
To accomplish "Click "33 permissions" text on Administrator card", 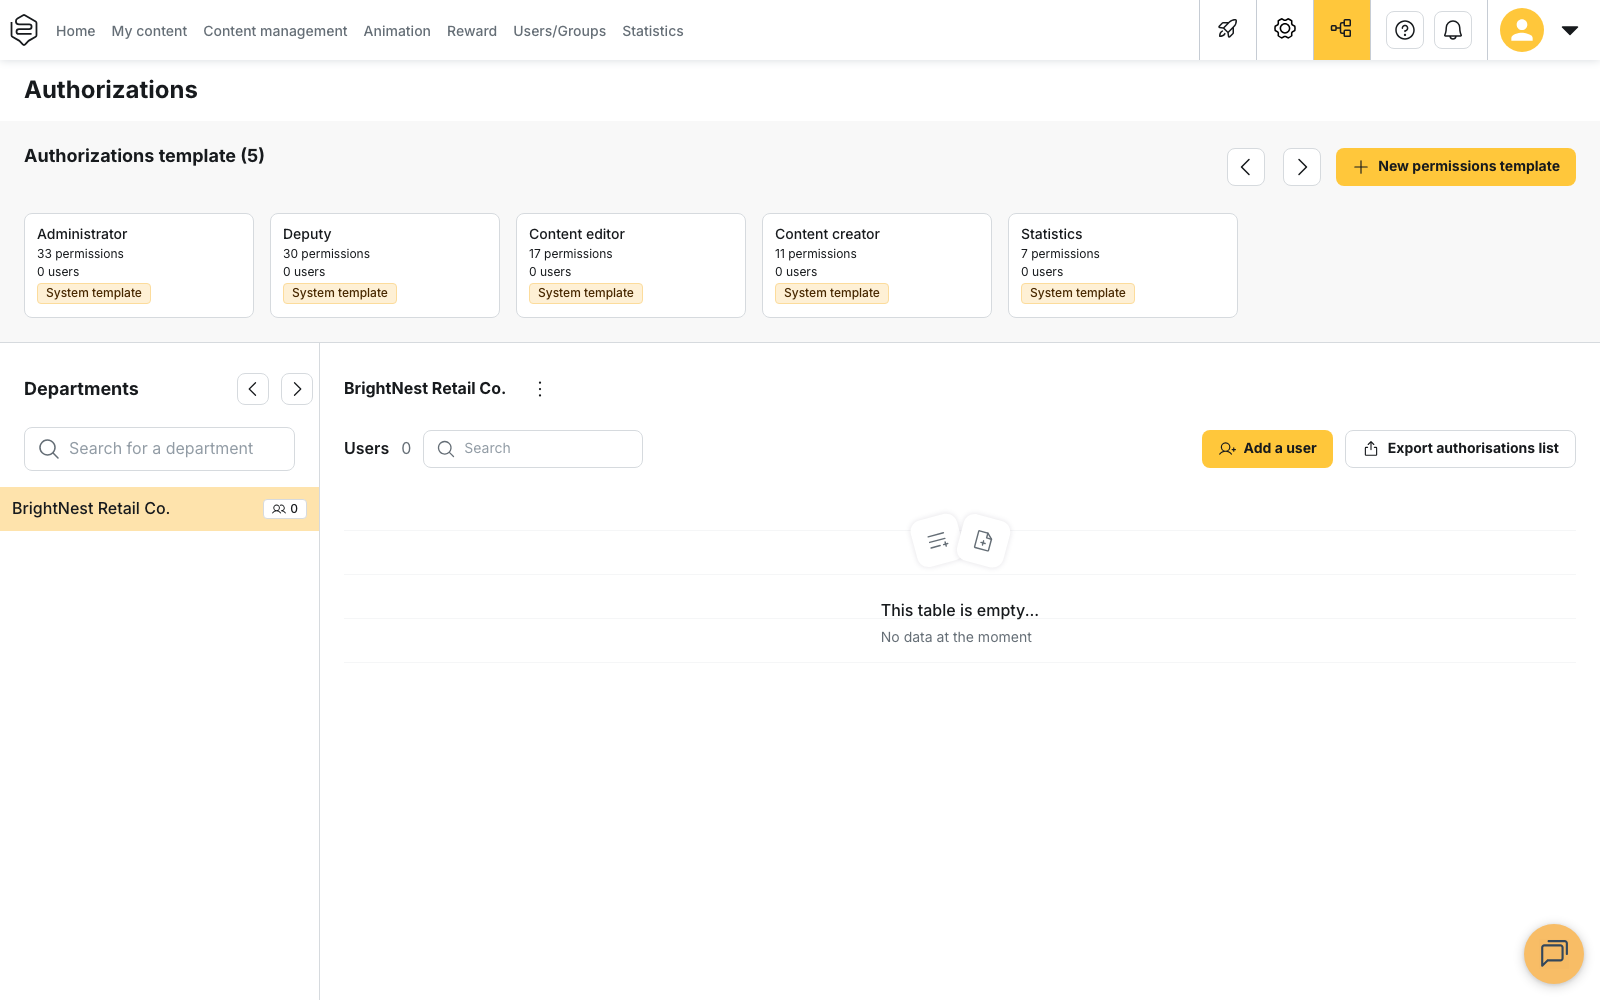I will (80, 254).
